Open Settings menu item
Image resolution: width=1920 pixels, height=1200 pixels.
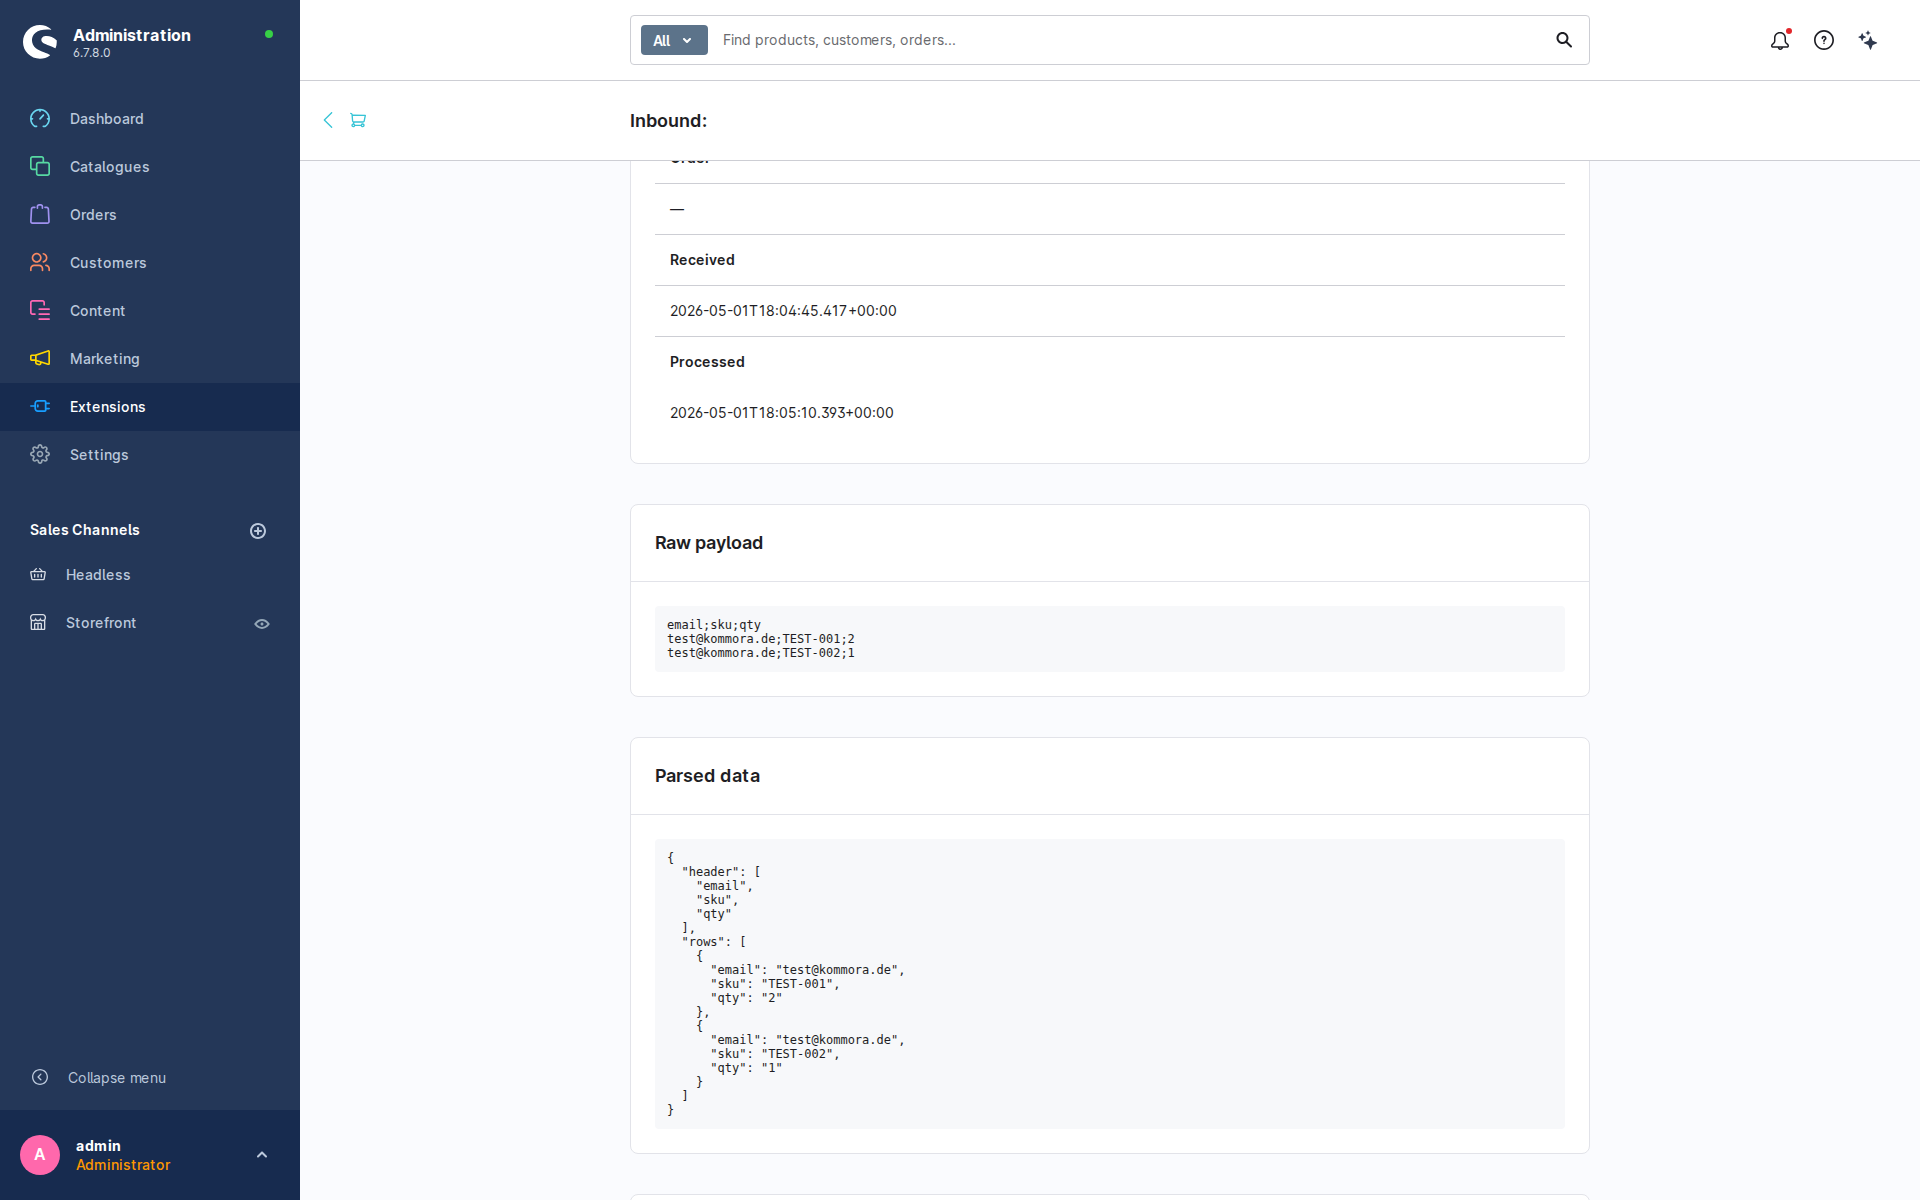[x=150, y=455]
